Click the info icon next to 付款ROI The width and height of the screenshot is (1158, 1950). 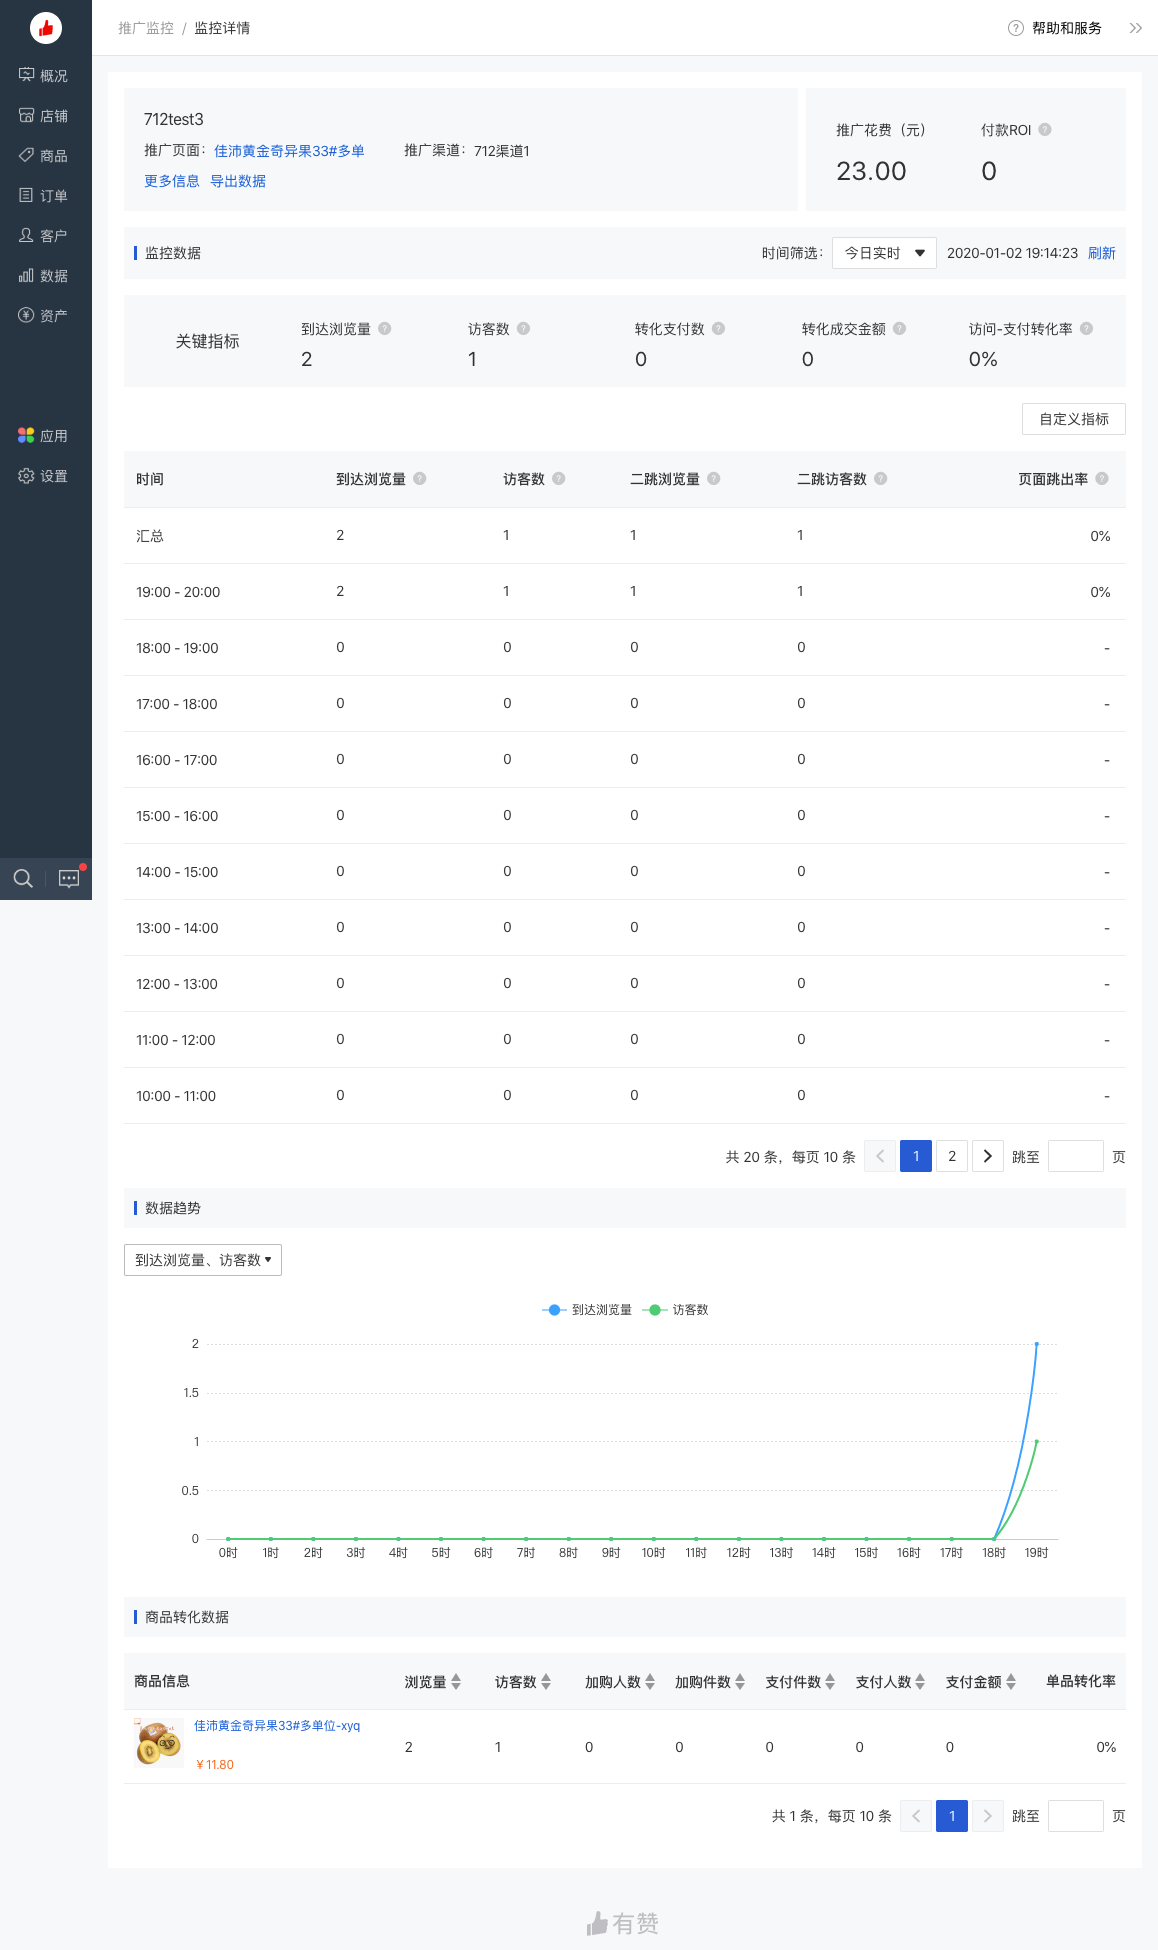click(x=1045, y=129)
